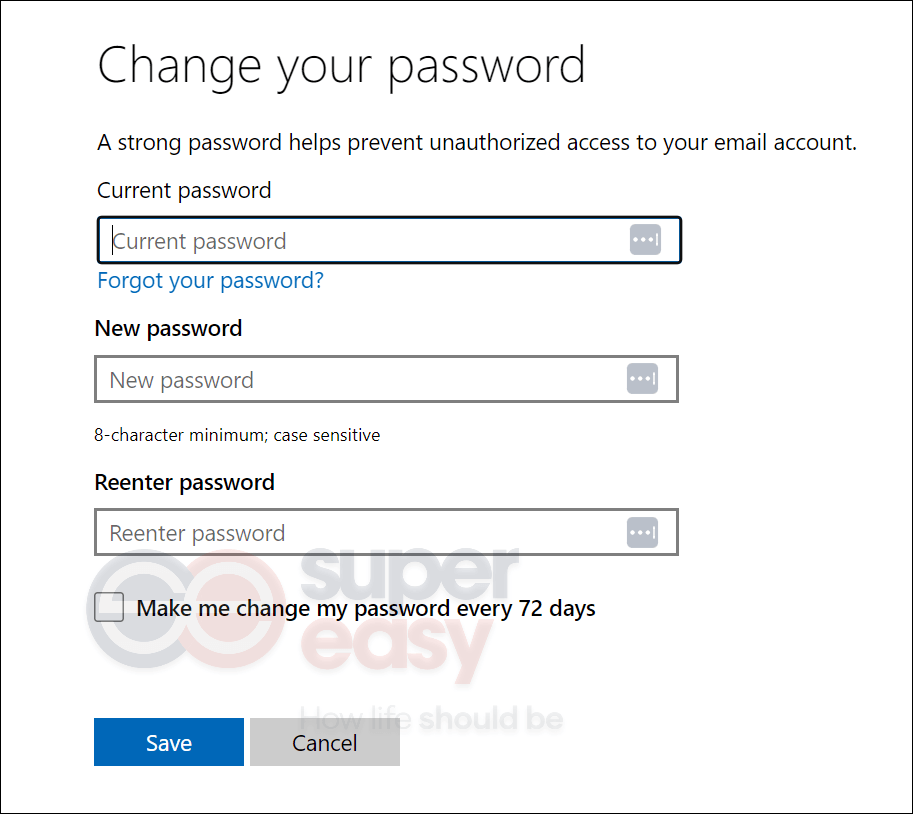Click the password manager icon in New password field
This screenshot has height=814, width=913.
tap(642, 378)
